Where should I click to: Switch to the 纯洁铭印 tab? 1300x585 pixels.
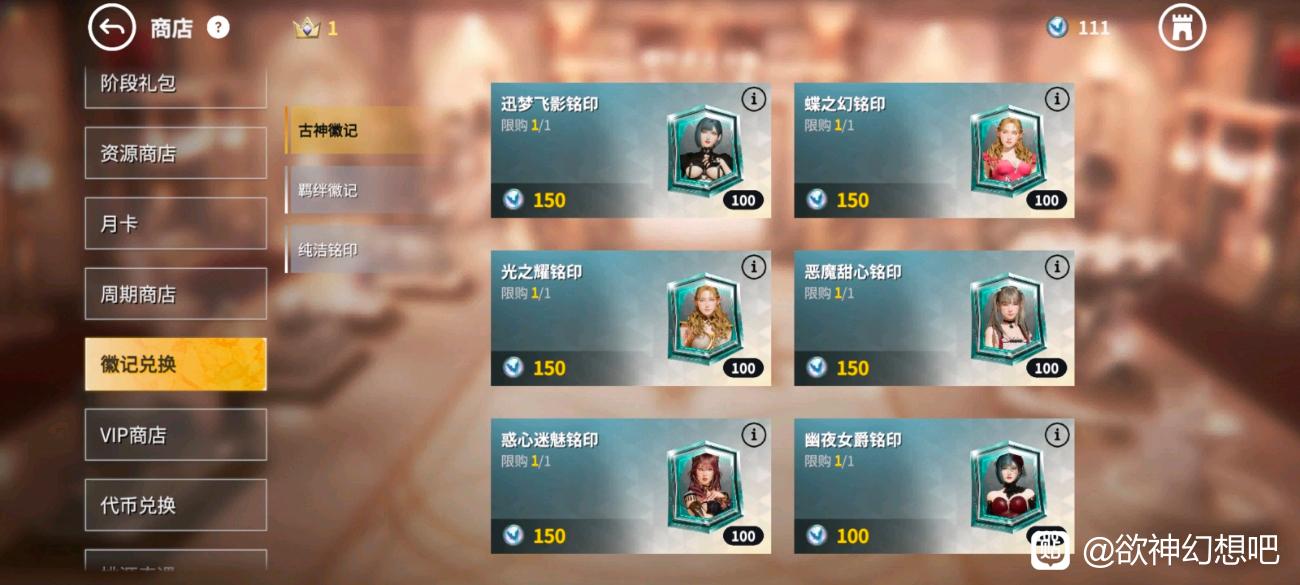pyautogui.click(x=353, y=250)
